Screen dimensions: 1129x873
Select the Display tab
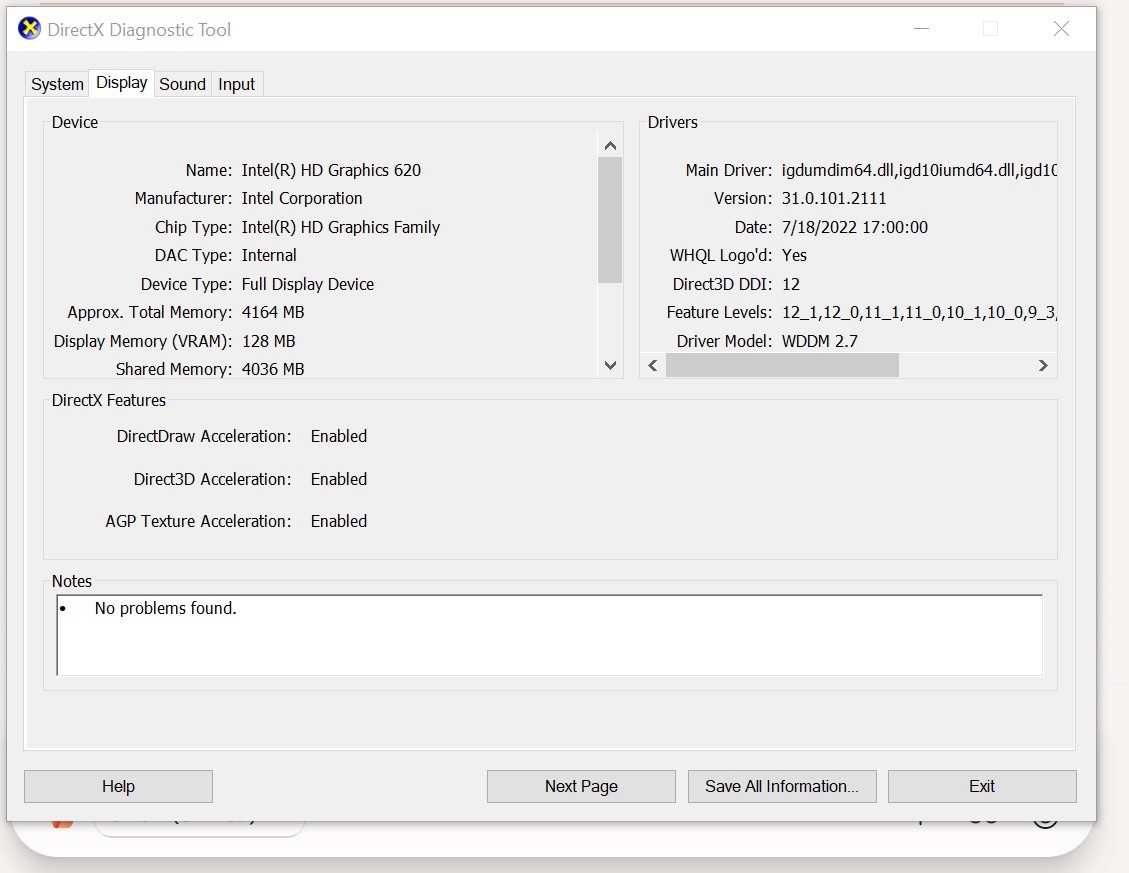(x=121, y=83)
